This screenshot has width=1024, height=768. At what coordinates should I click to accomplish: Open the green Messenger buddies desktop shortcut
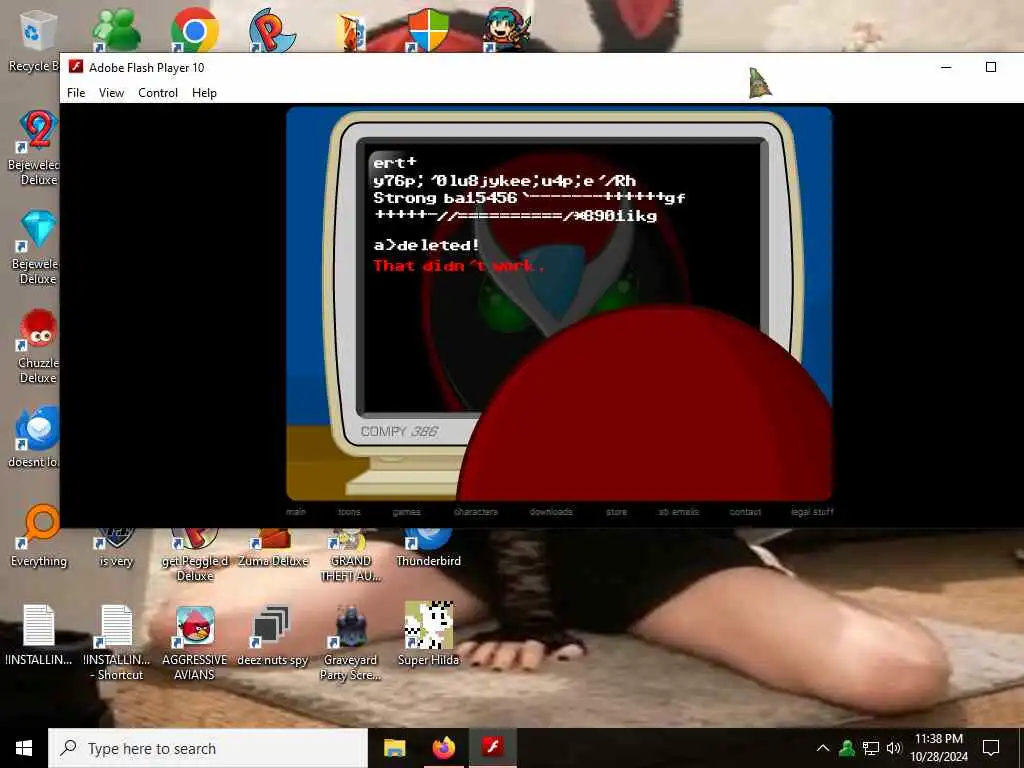pyautogui.click(x=116, y=29)
